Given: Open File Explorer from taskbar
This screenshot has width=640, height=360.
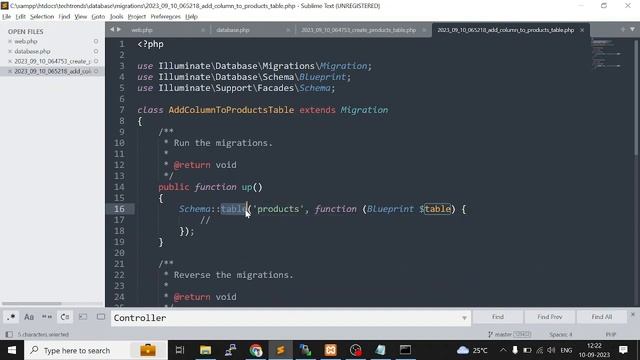Looking at the screenshot, I should pyautogui.click(x=205, y=350).
